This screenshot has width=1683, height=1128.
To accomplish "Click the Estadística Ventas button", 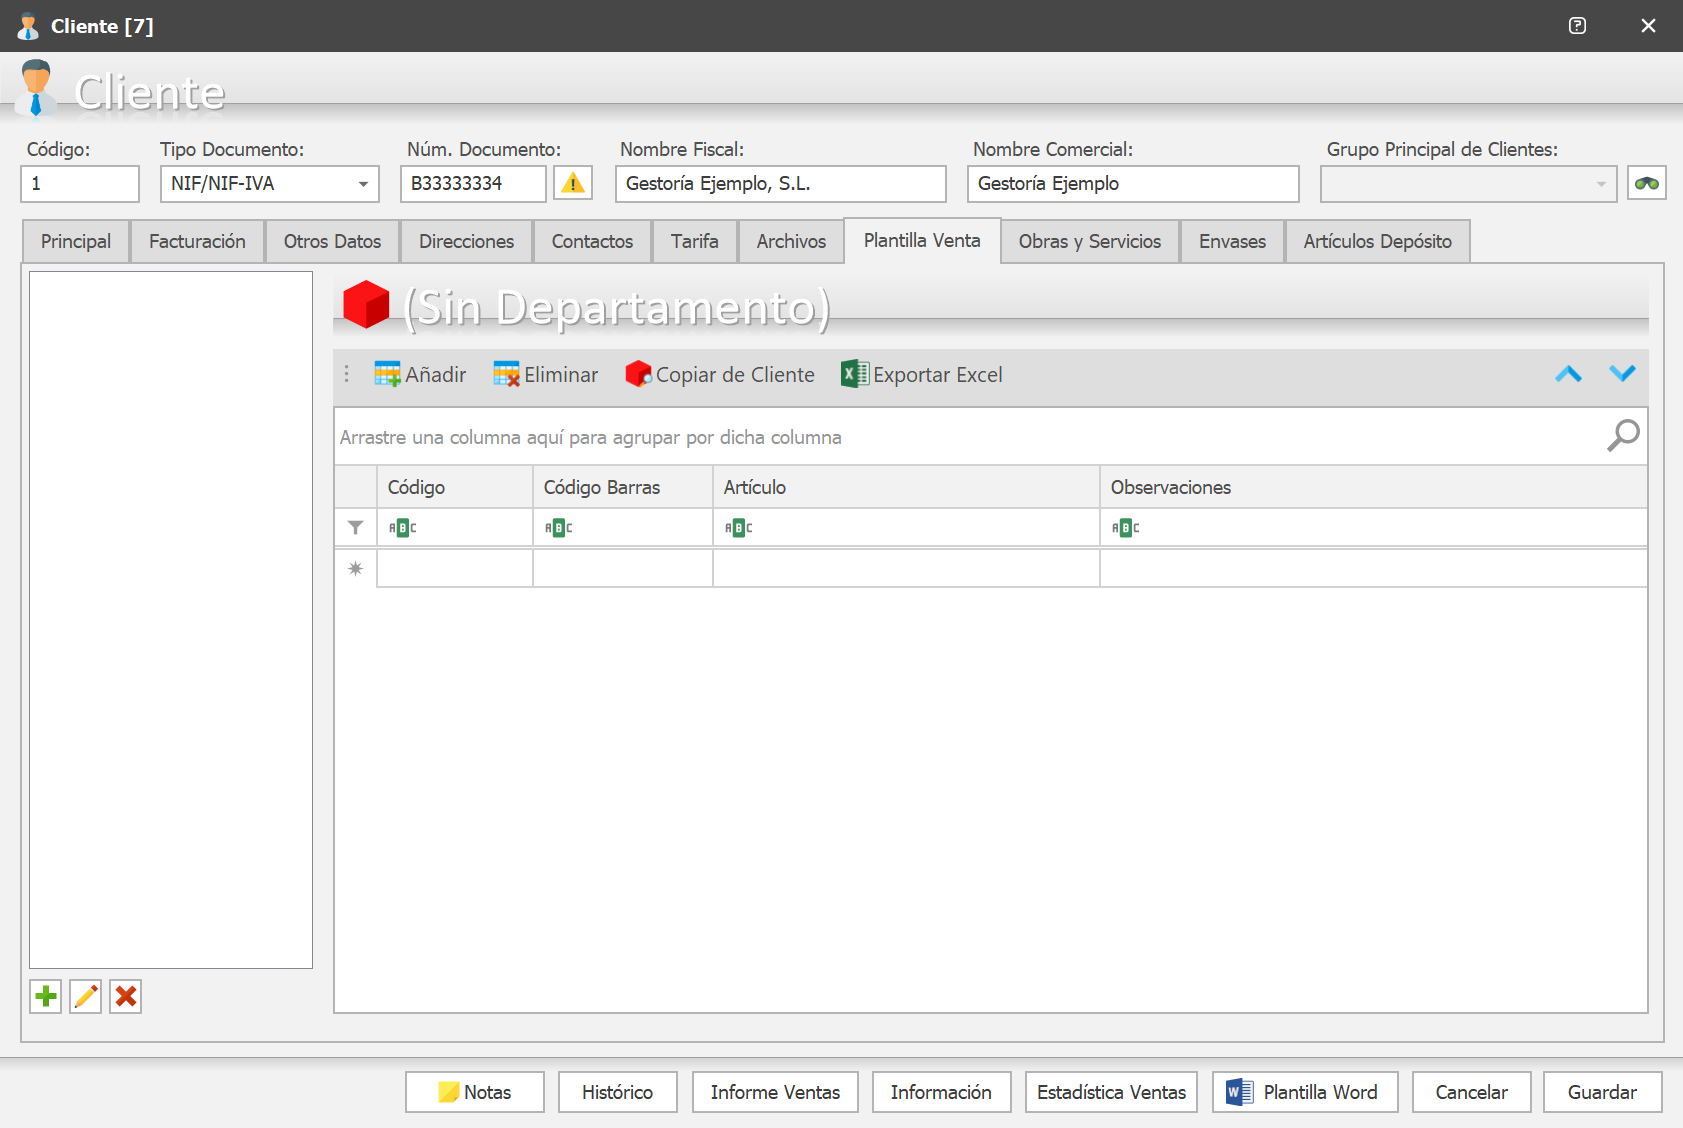I will (x=1111, y=1092).
